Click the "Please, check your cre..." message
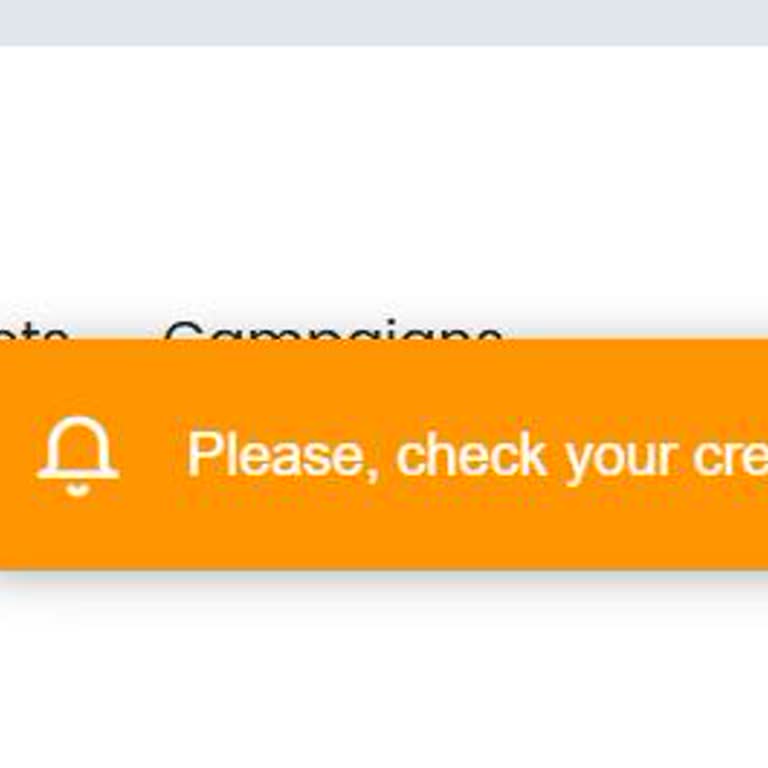Screen dimensions: 768x768 tap(478, 456)
